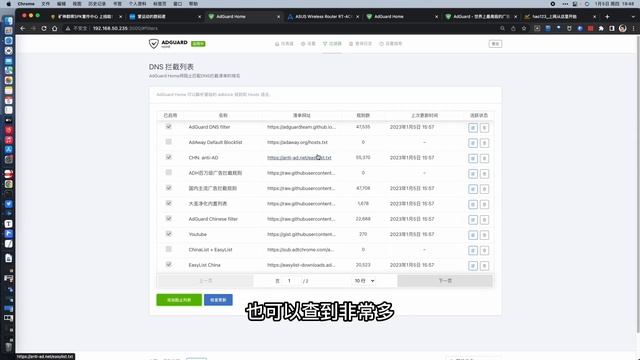
Task: Open the Dashboard item in AdGuard navigation
Action: (x=284, y=44)
